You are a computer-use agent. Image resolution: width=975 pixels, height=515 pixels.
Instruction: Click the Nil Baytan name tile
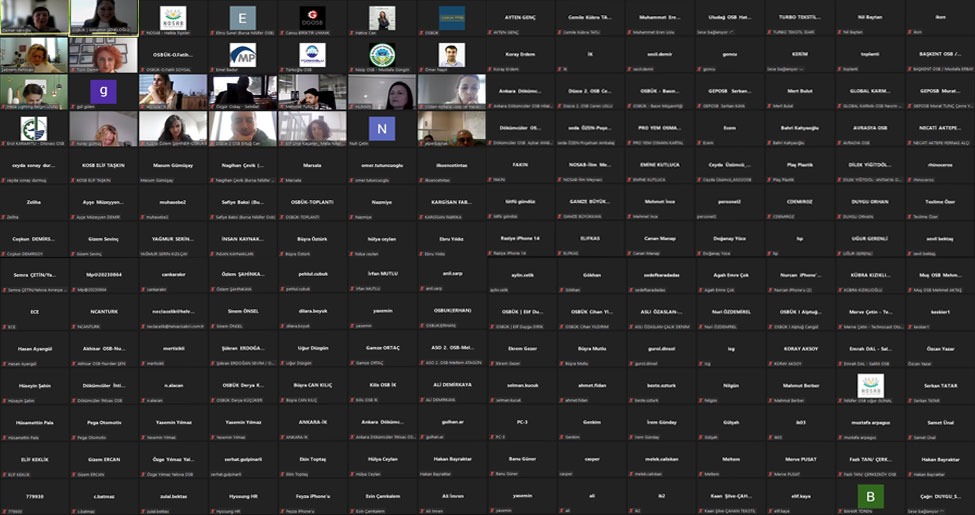point(870,18)
